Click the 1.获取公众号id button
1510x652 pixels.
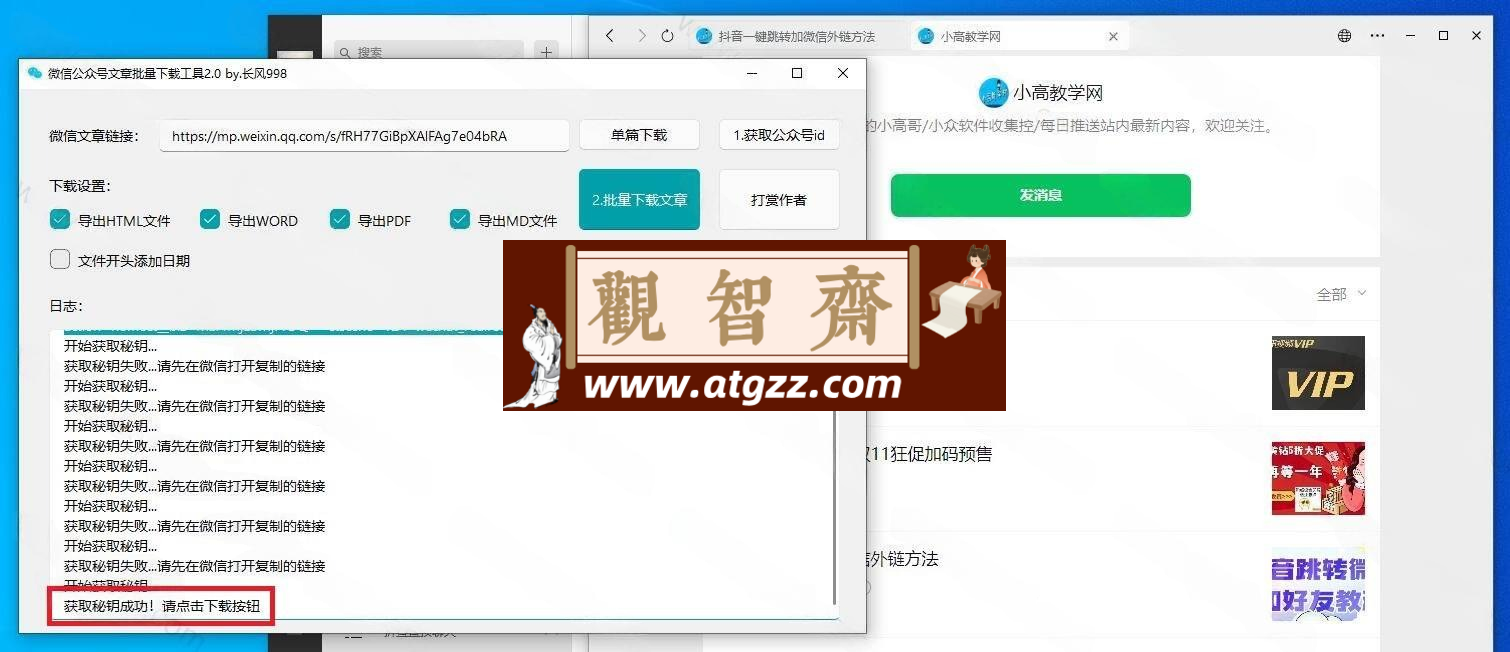779,135
